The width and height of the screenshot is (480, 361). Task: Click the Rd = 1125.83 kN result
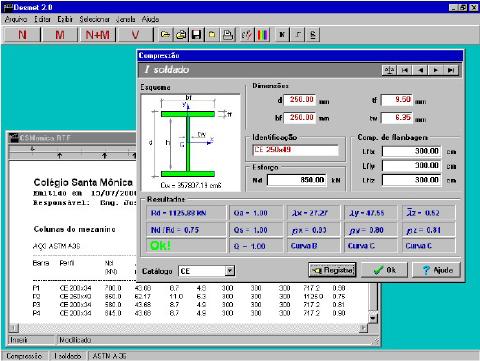tap(186, 213)
